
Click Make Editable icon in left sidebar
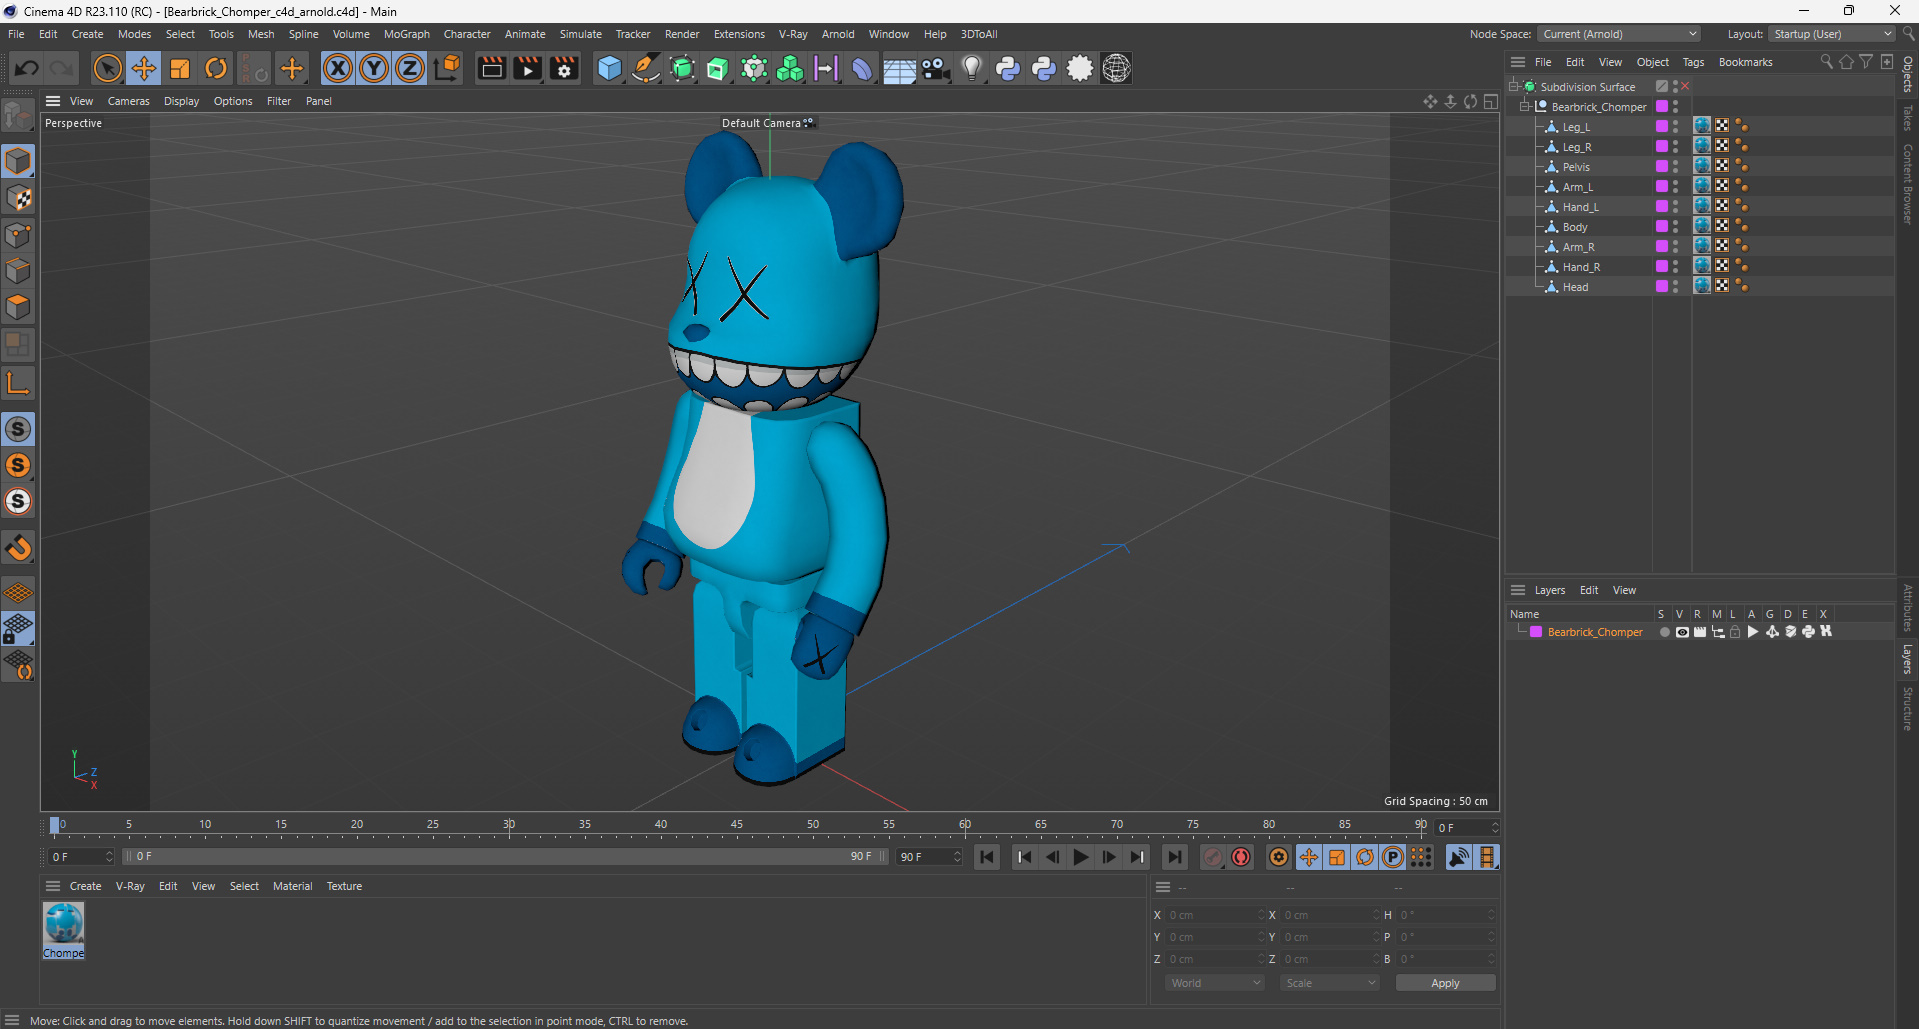click(x=18, y=116)
